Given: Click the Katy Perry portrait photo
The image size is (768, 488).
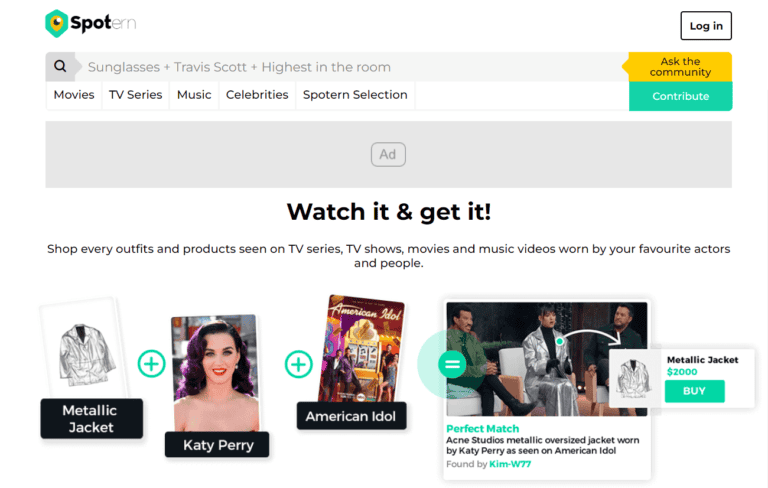Looking at the screenshot, I should click(x=216, y=372).
